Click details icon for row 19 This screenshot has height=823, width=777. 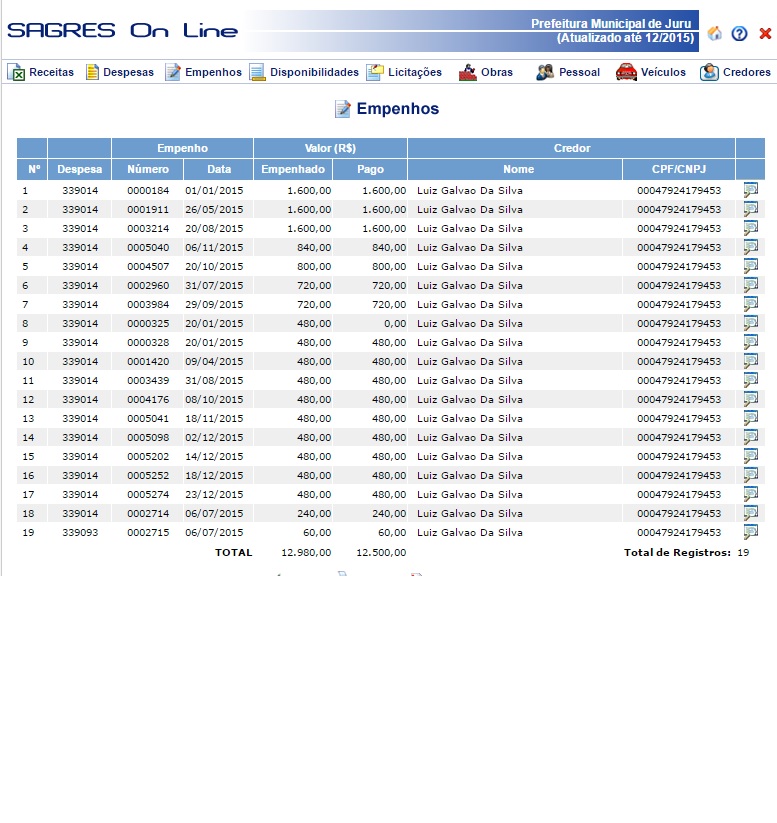pos(750,532)
